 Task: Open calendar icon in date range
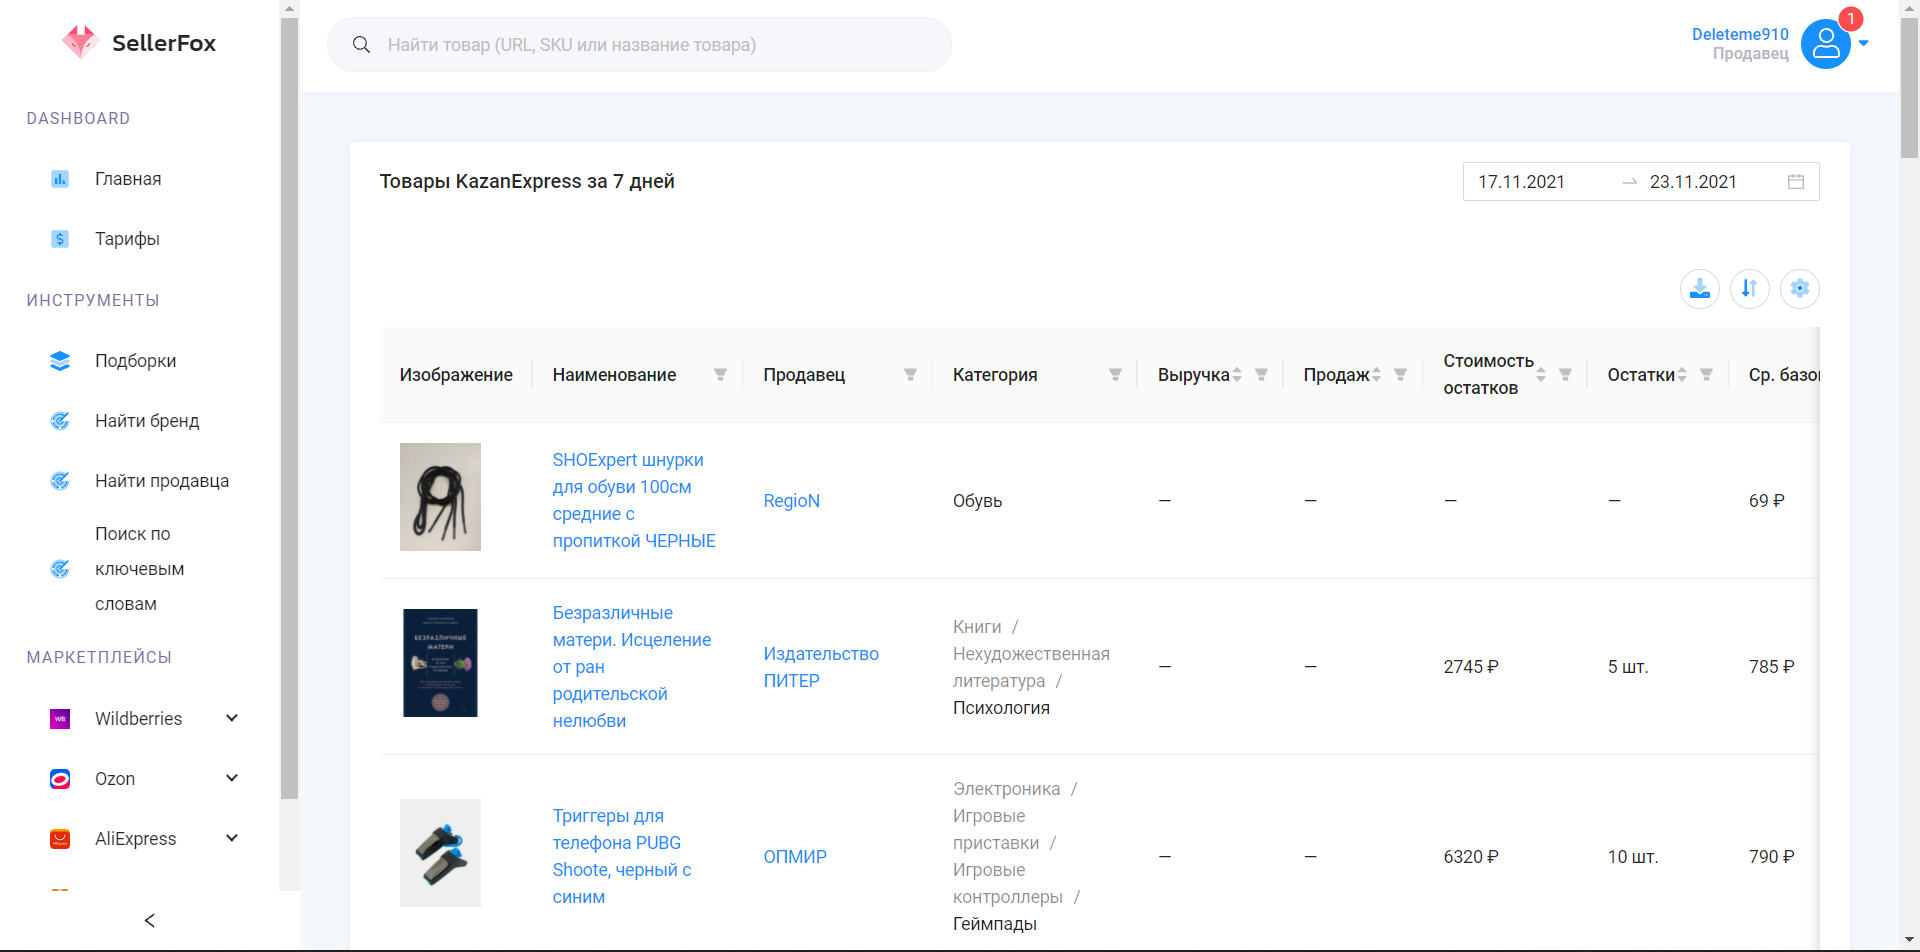(x=1796, y=182)
